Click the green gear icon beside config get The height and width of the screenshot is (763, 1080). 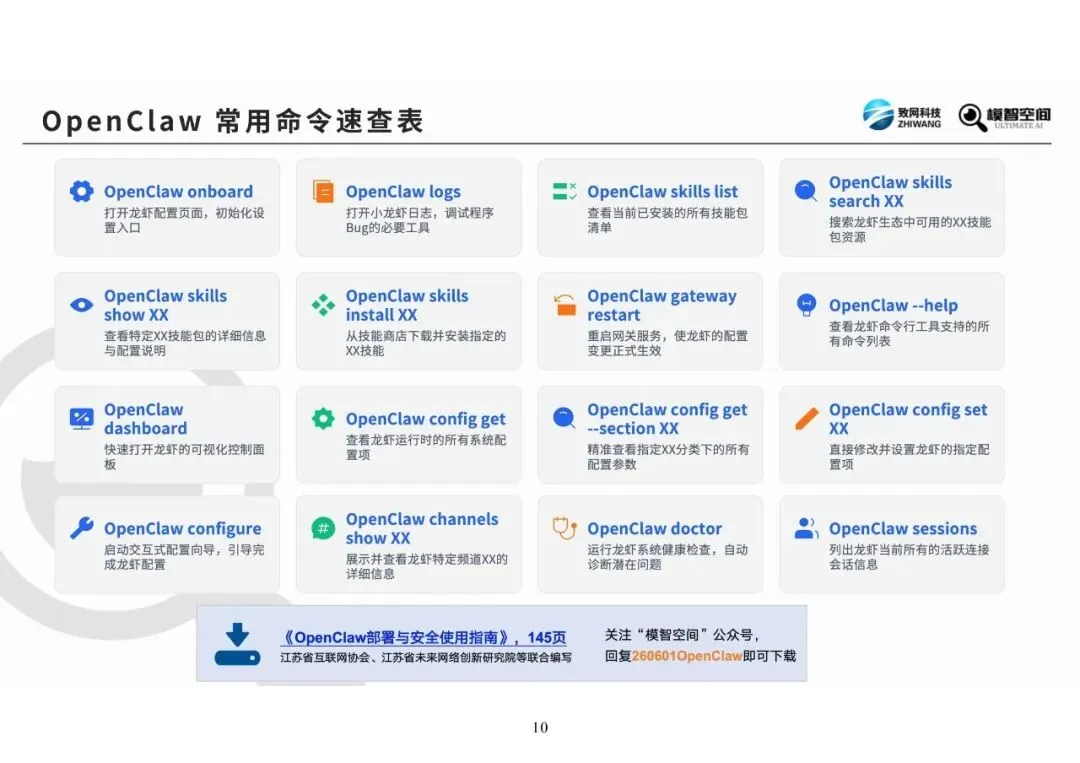pos(323,418)
